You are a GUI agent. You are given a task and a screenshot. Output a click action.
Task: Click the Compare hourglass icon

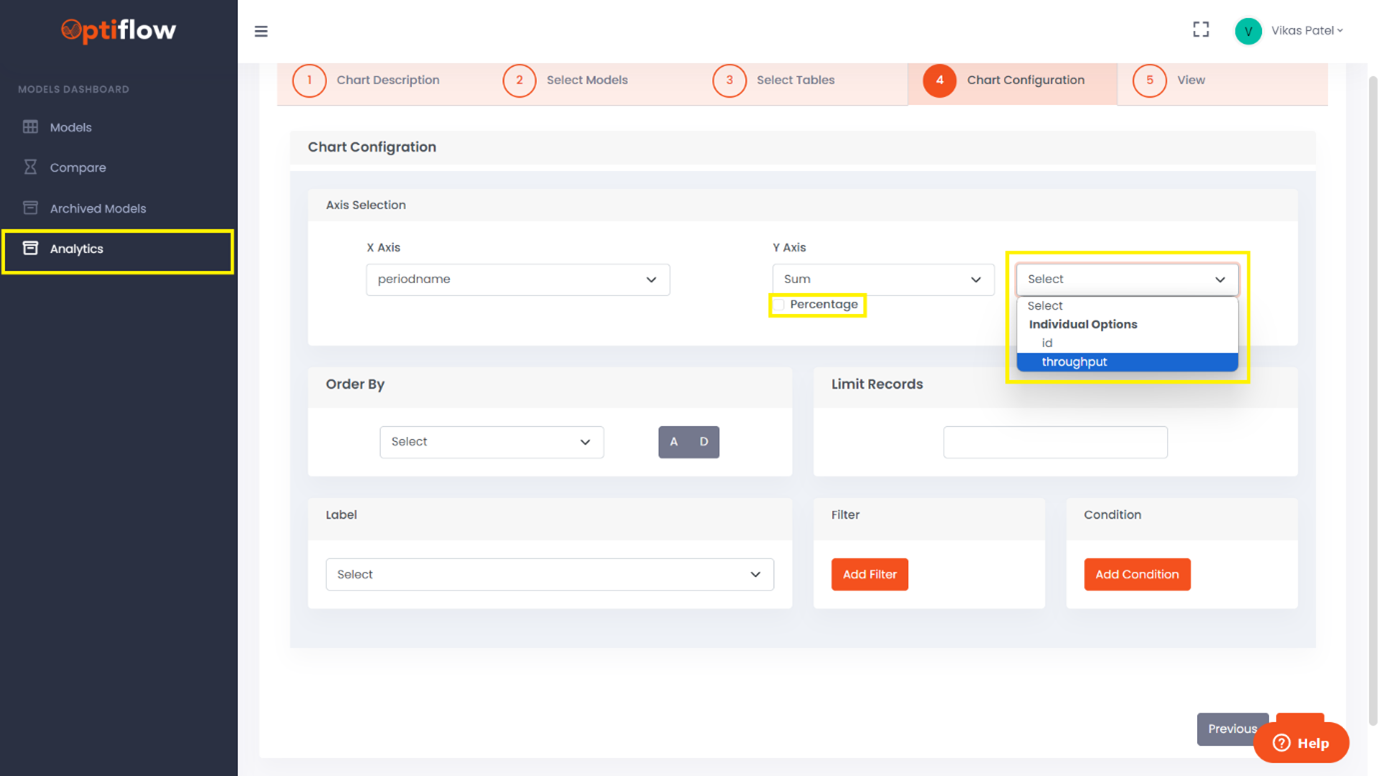tap(31, 167)
